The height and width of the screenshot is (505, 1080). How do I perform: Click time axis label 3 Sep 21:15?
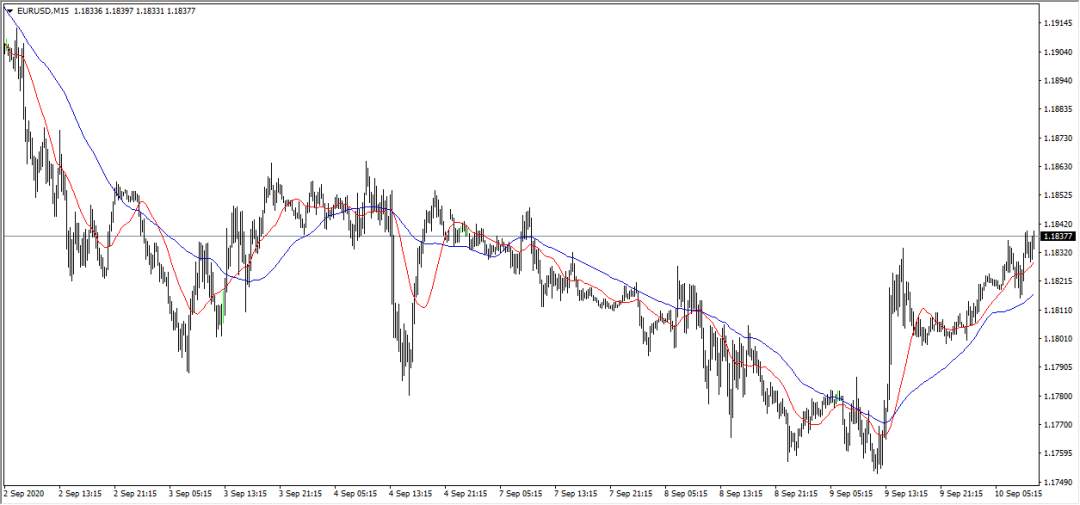pos(301,494)
